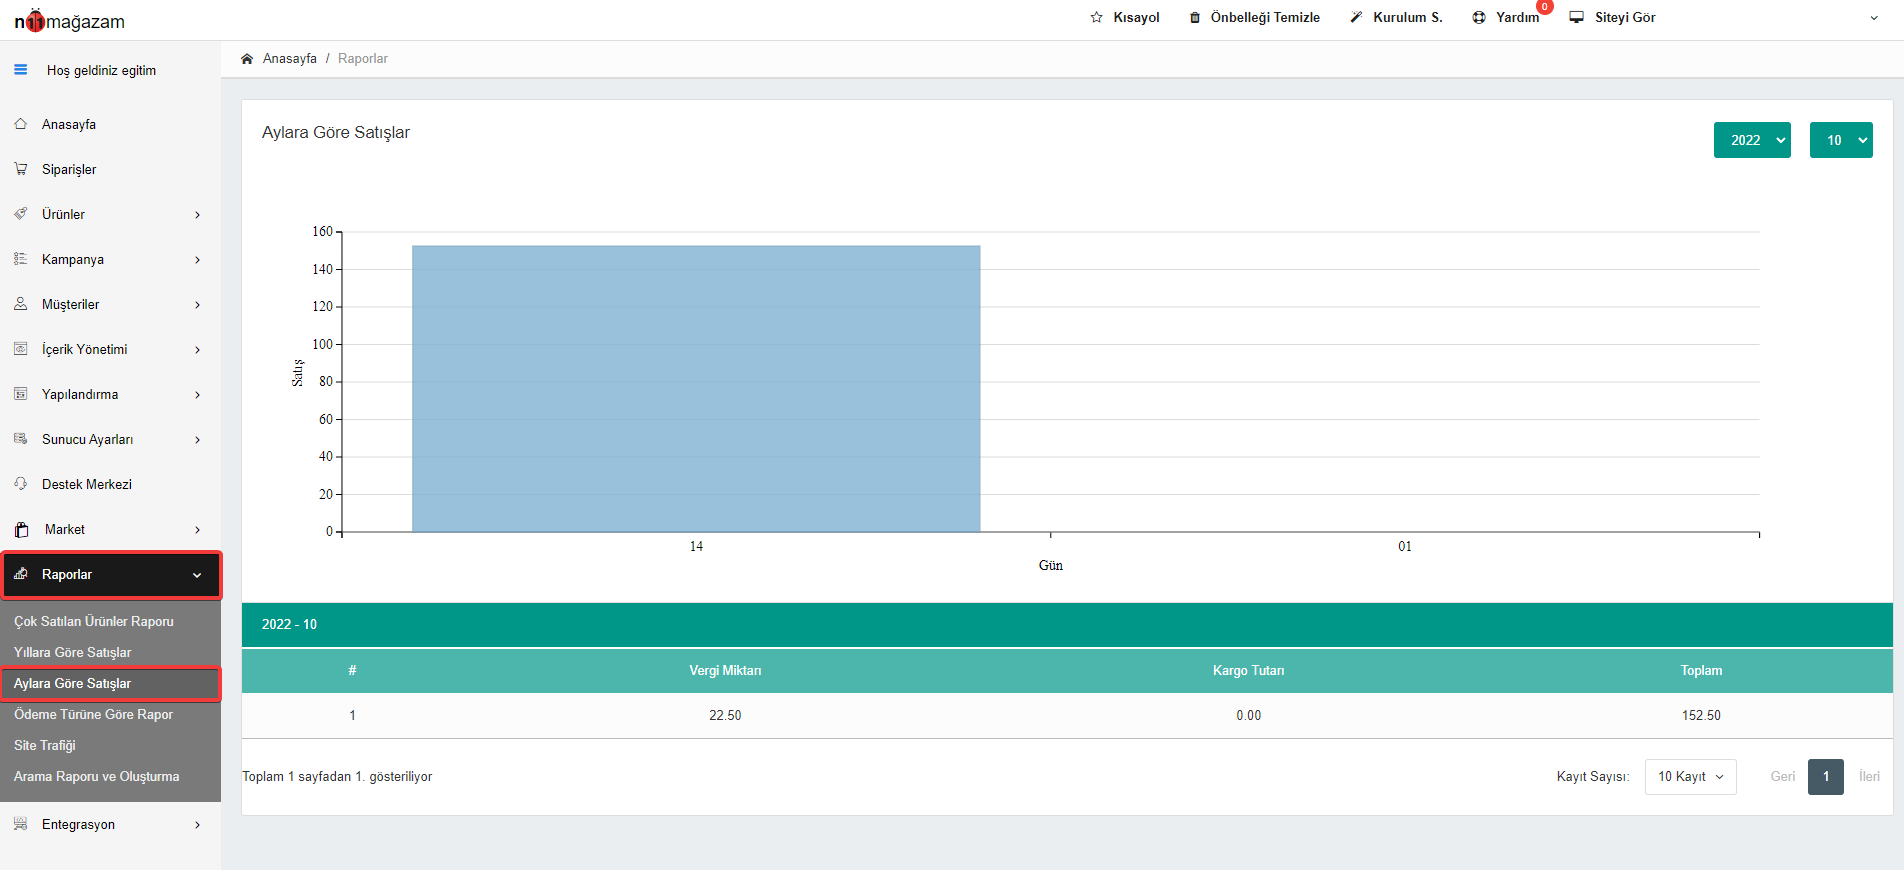Screen dimensions: 1904x870
Task: Collapse the Raporlar menu chevron
Action: click(x=197, y=575)
